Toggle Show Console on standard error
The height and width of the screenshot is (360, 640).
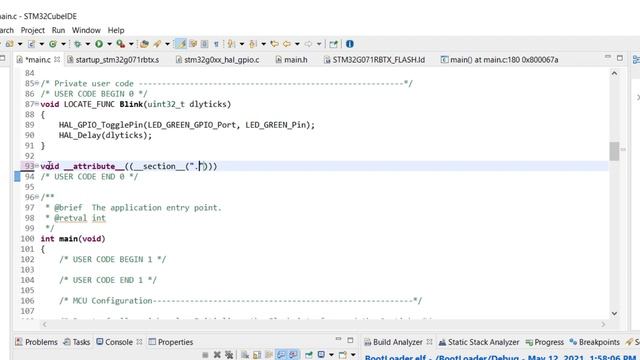tap(293, 355)
